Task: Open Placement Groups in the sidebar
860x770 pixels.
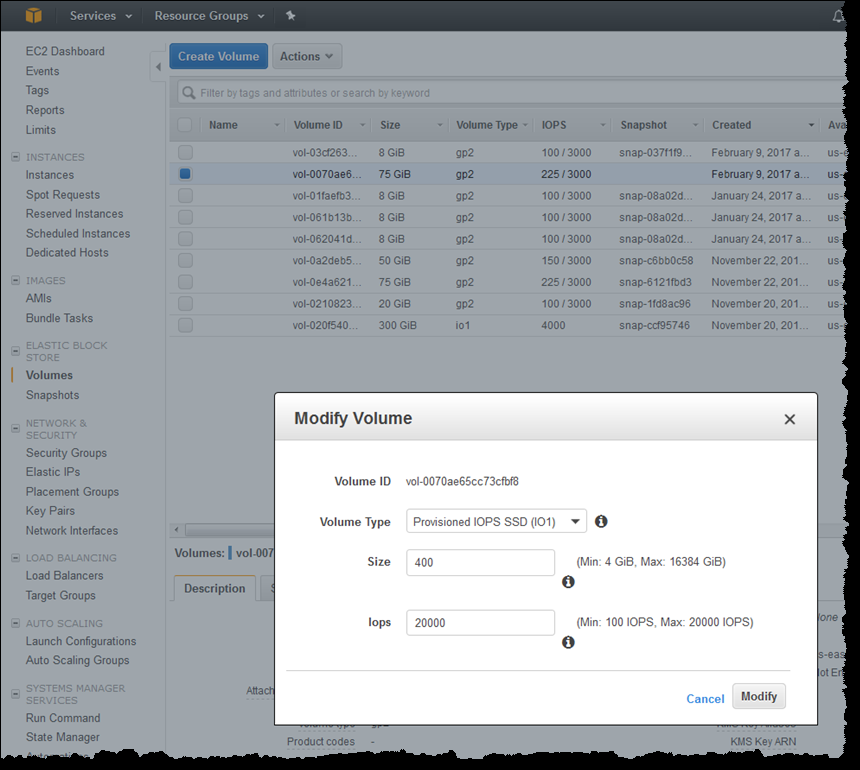Action: (72, 492)
